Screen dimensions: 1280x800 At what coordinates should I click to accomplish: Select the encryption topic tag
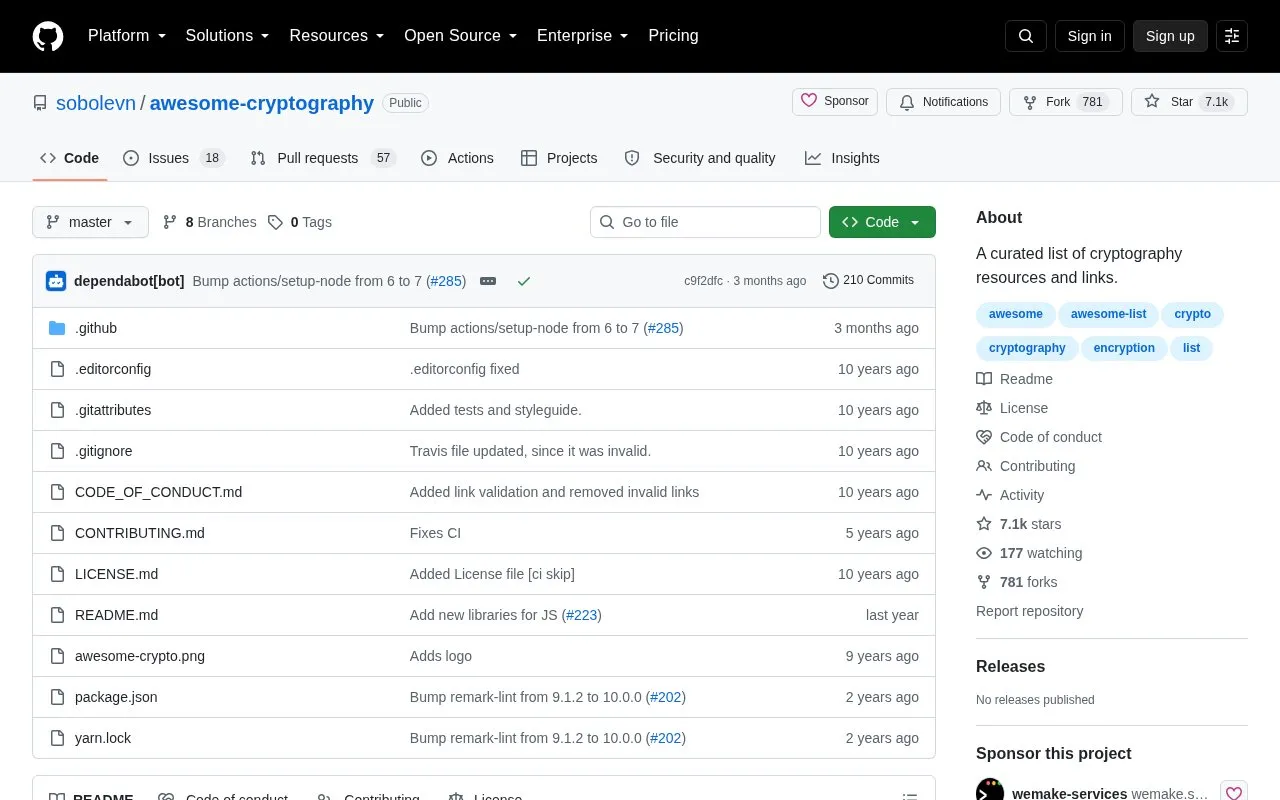click(1124, 348)
